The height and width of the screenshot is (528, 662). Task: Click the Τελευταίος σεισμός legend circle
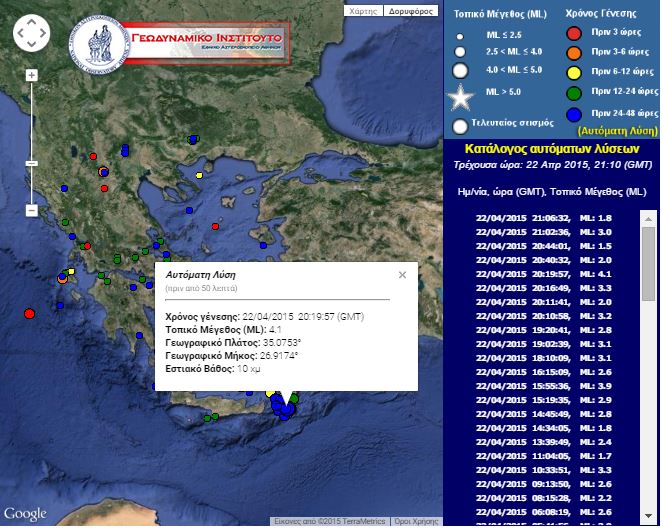460,126
